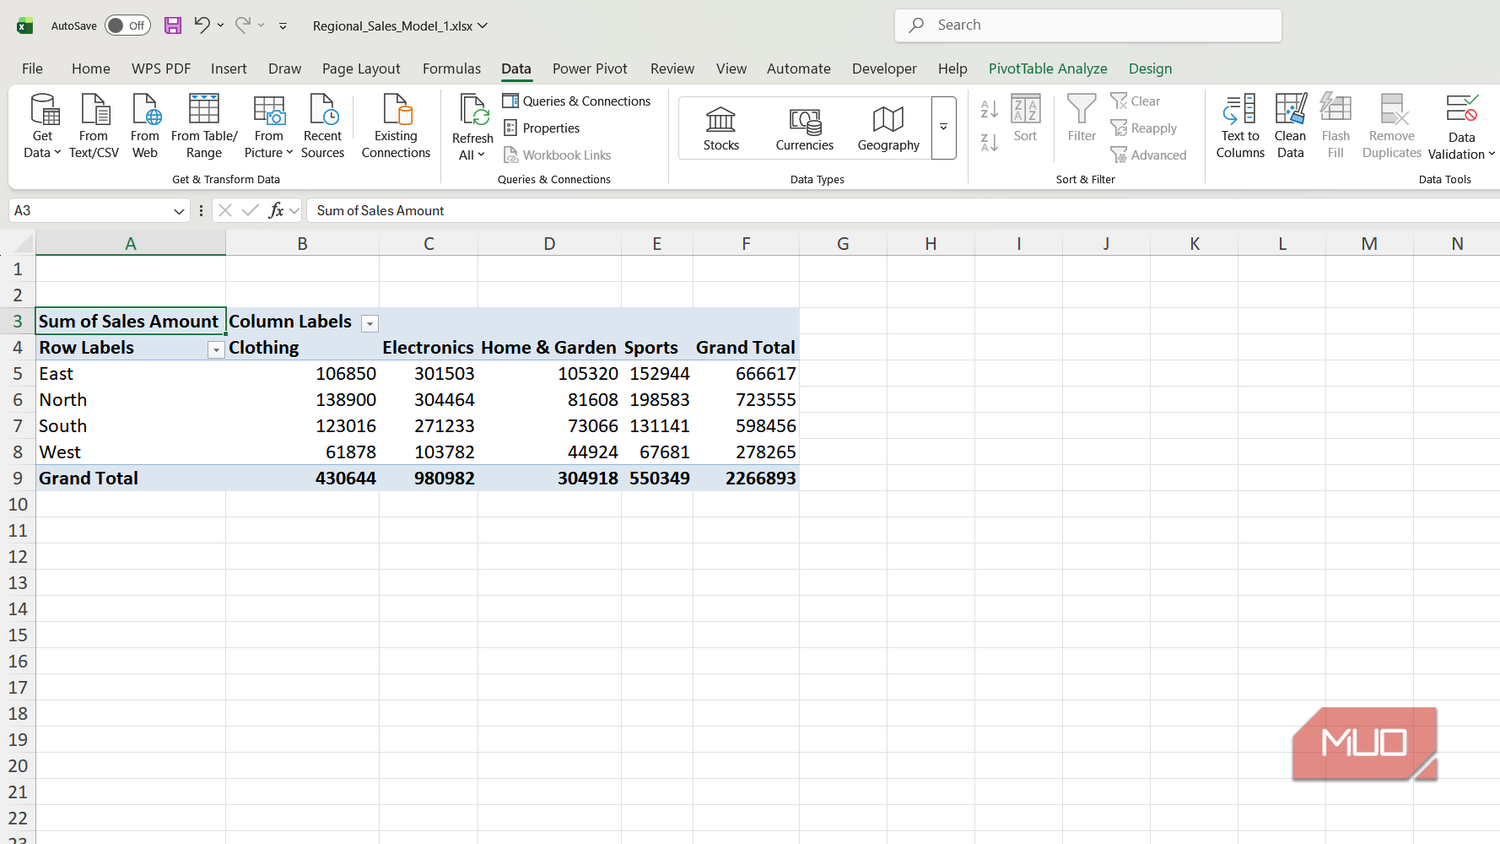Sort A to Z ascending

tap(989, 109)
